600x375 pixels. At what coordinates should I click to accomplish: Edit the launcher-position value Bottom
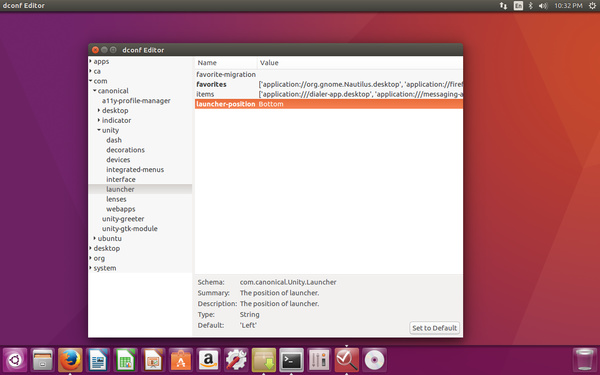pyautogui.click(x=271, y=104)
